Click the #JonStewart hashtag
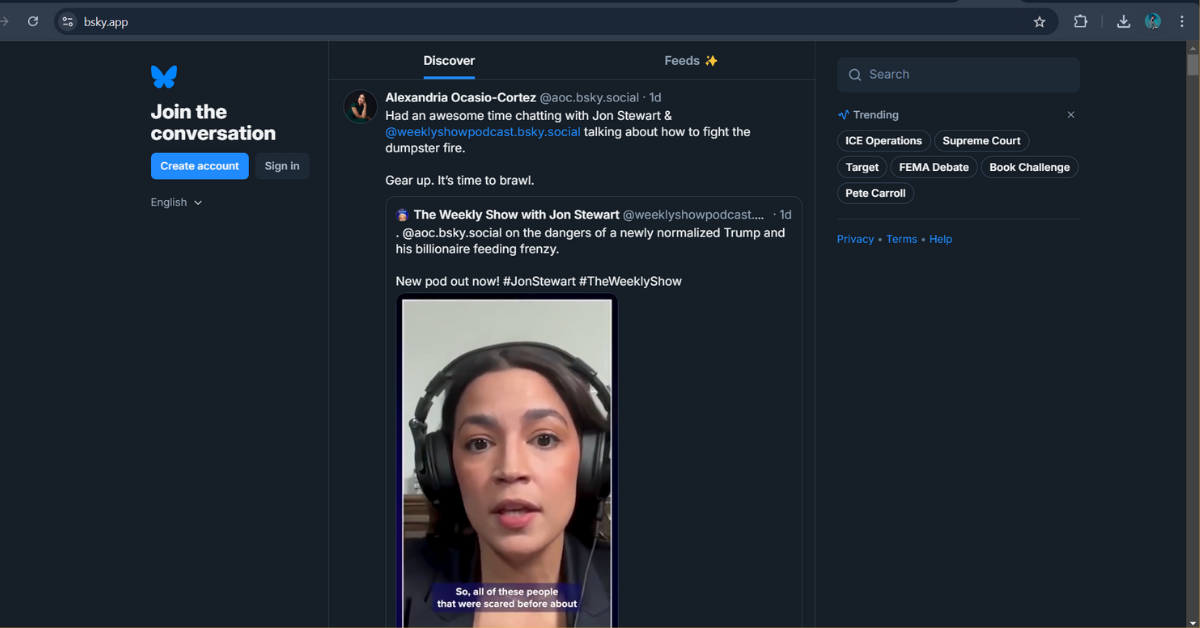1200x628 pixels. coord(539,281)
